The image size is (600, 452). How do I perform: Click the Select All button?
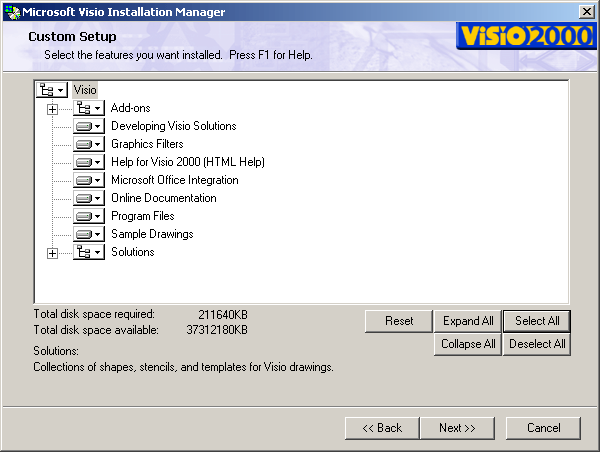(537, 321)
